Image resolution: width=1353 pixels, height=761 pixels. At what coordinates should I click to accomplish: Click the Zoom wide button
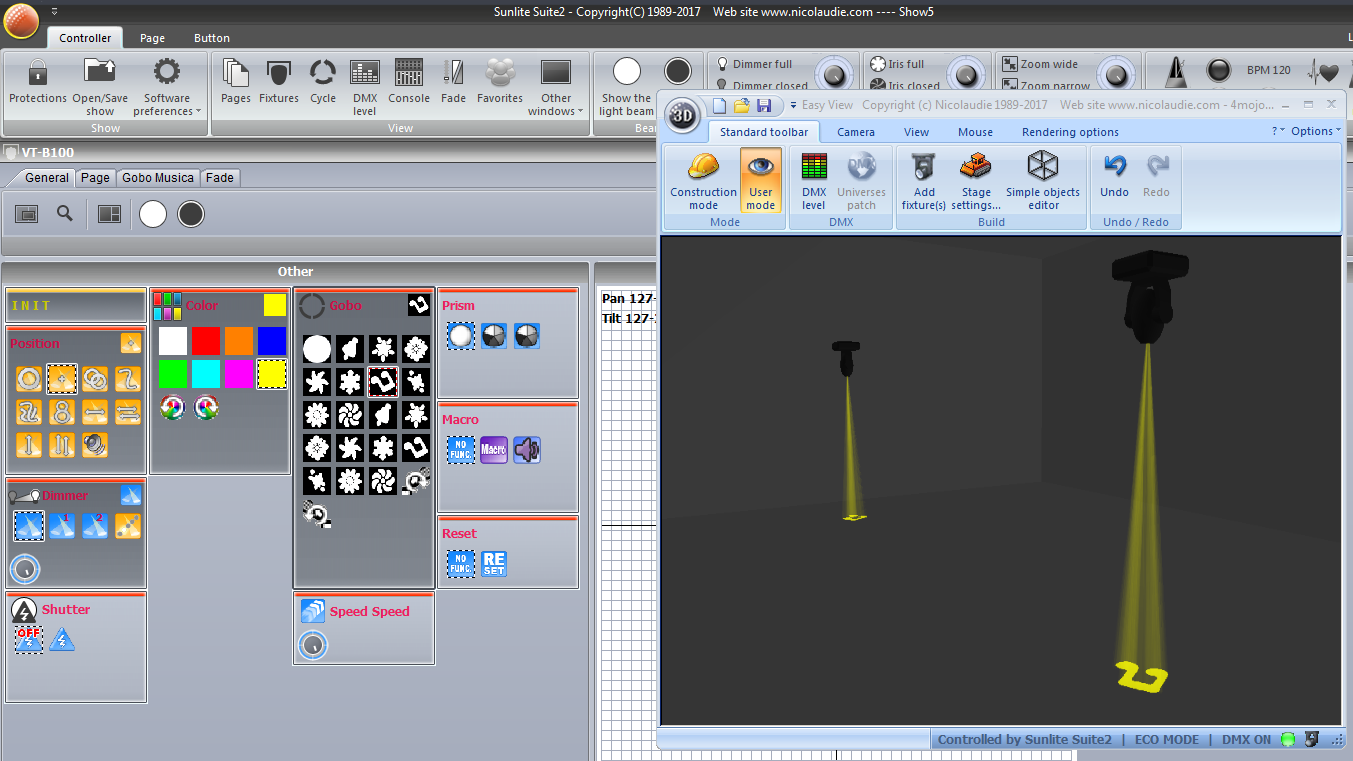click(x=1041, y=64)
